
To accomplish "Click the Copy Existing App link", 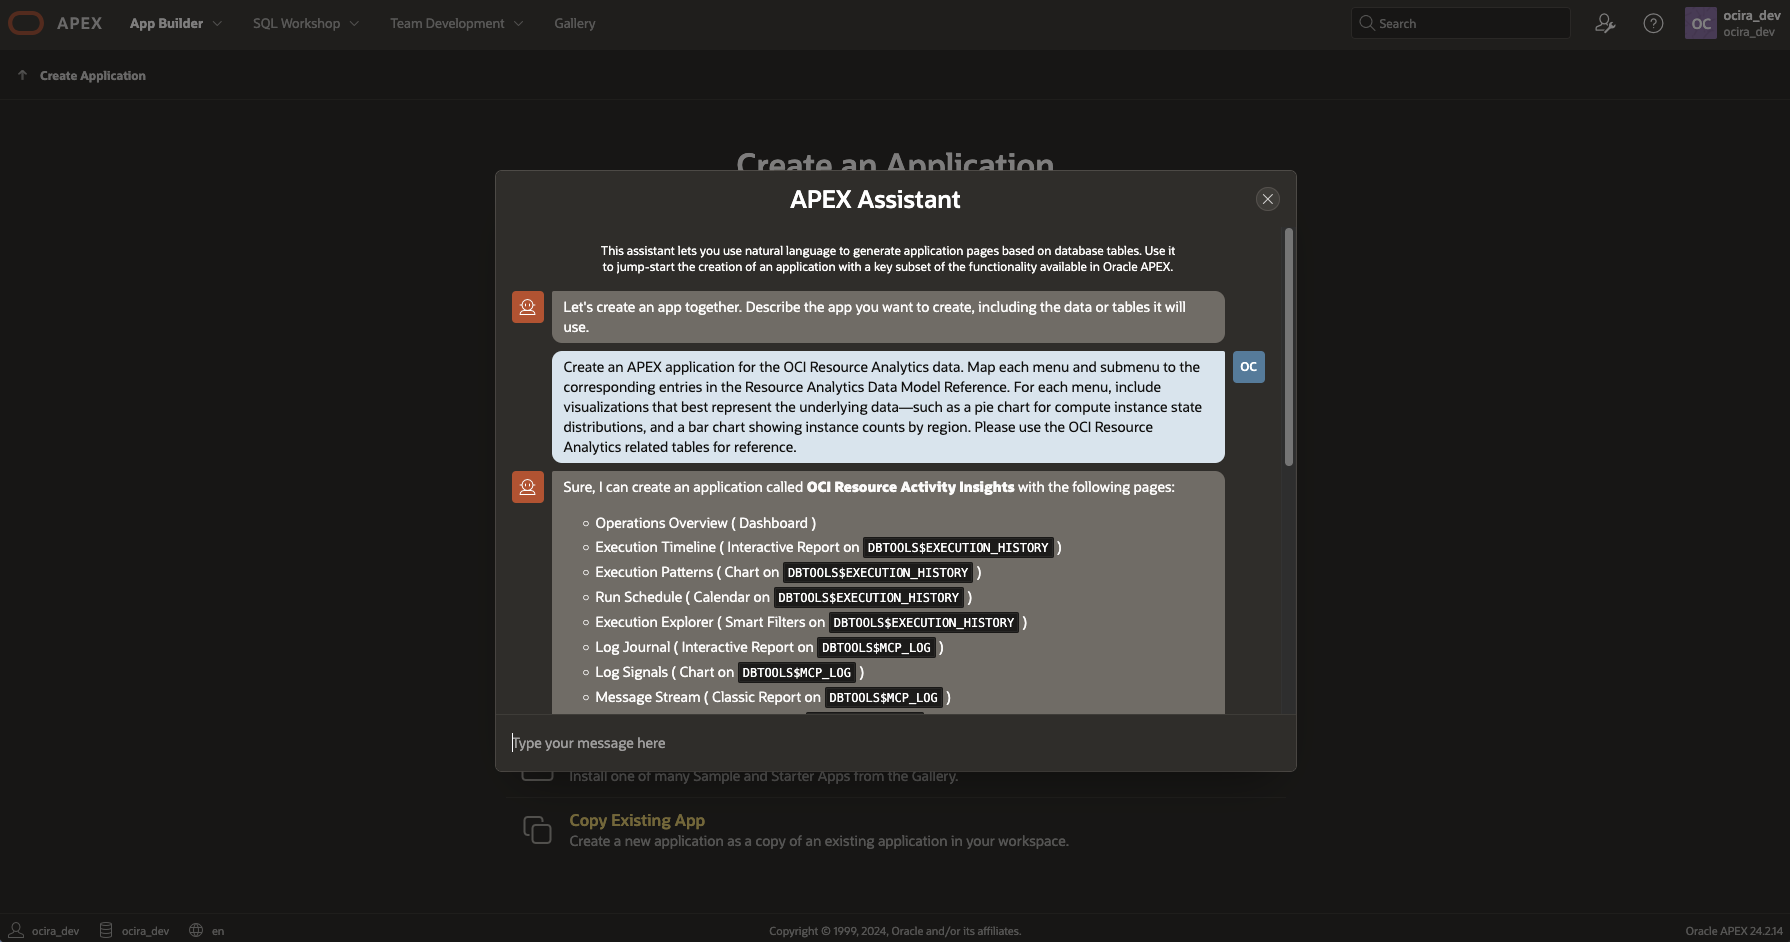I will tap(636, 820).
